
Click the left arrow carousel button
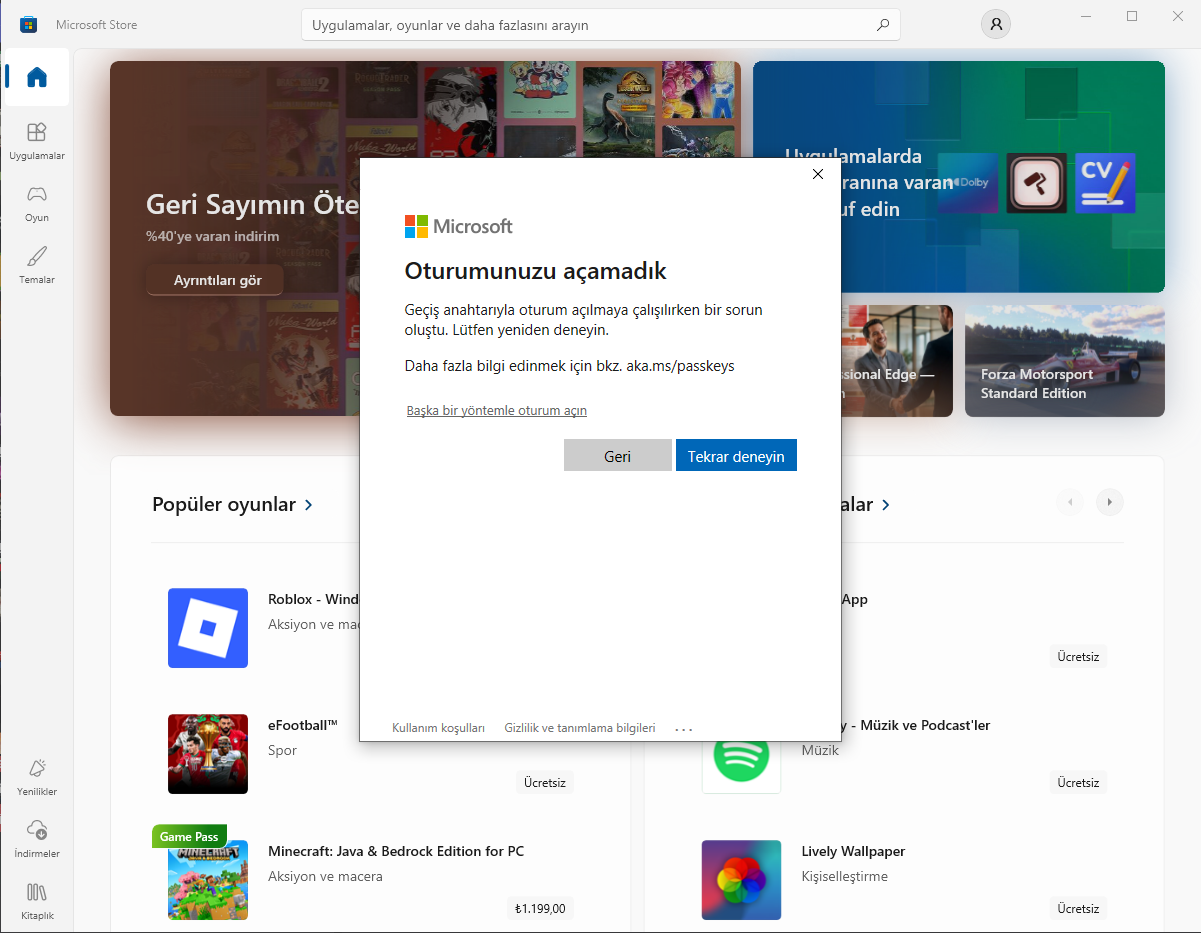point(1070,502)
